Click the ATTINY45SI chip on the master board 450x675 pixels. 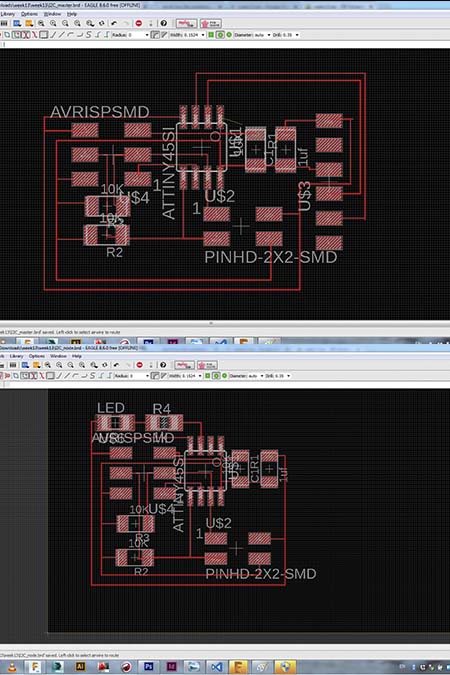tap(202, 148)
